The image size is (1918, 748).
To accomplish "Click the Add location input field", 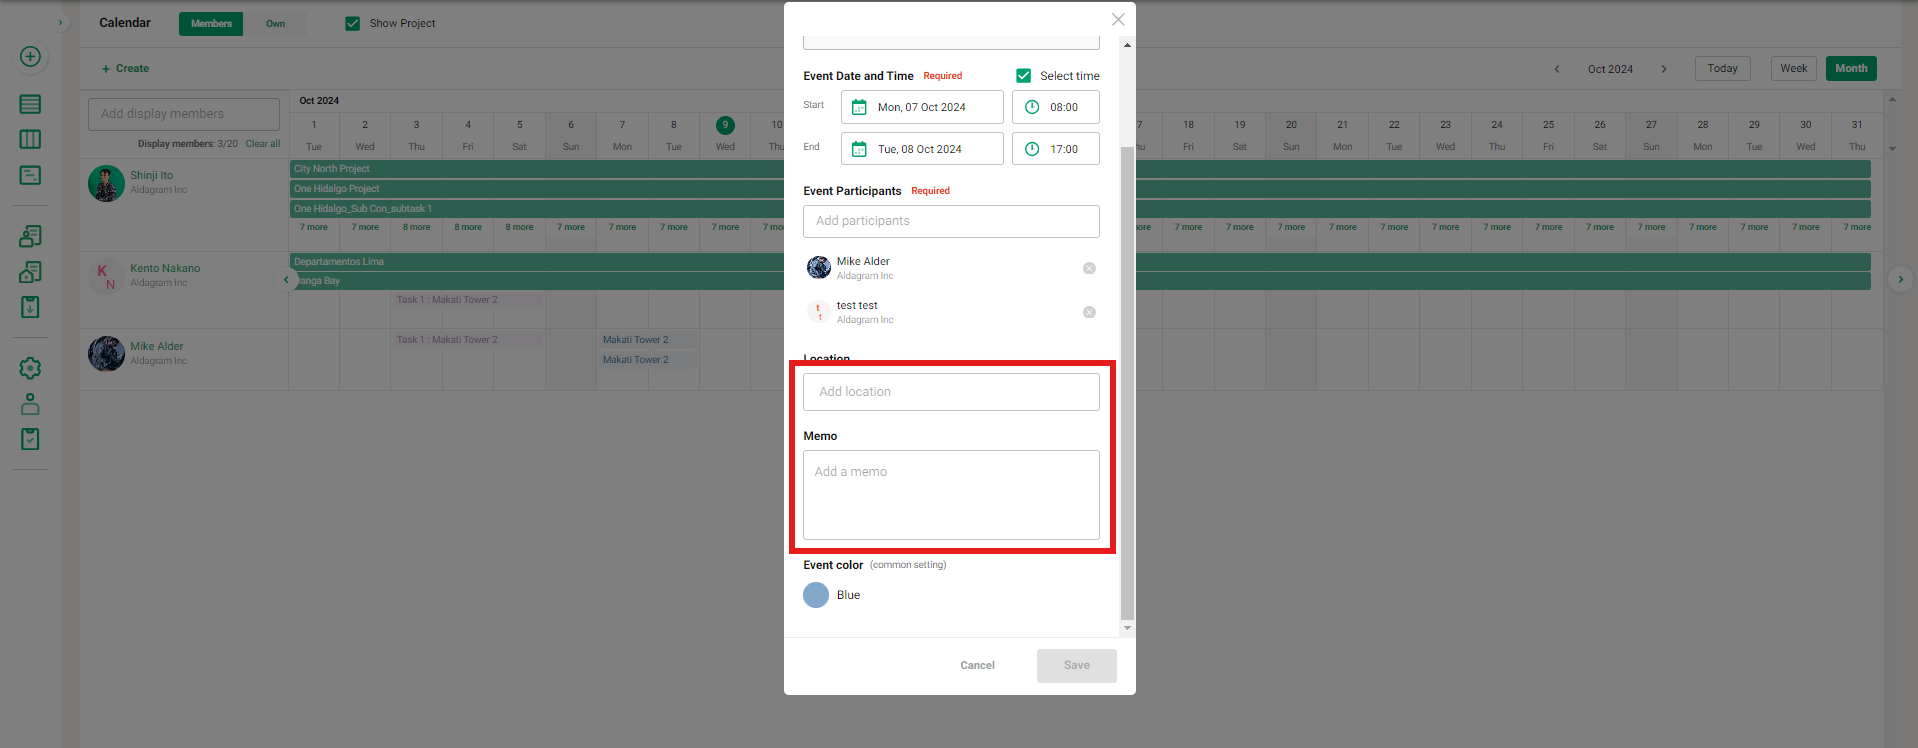I will pyautogui.click(x=951, y=392).
